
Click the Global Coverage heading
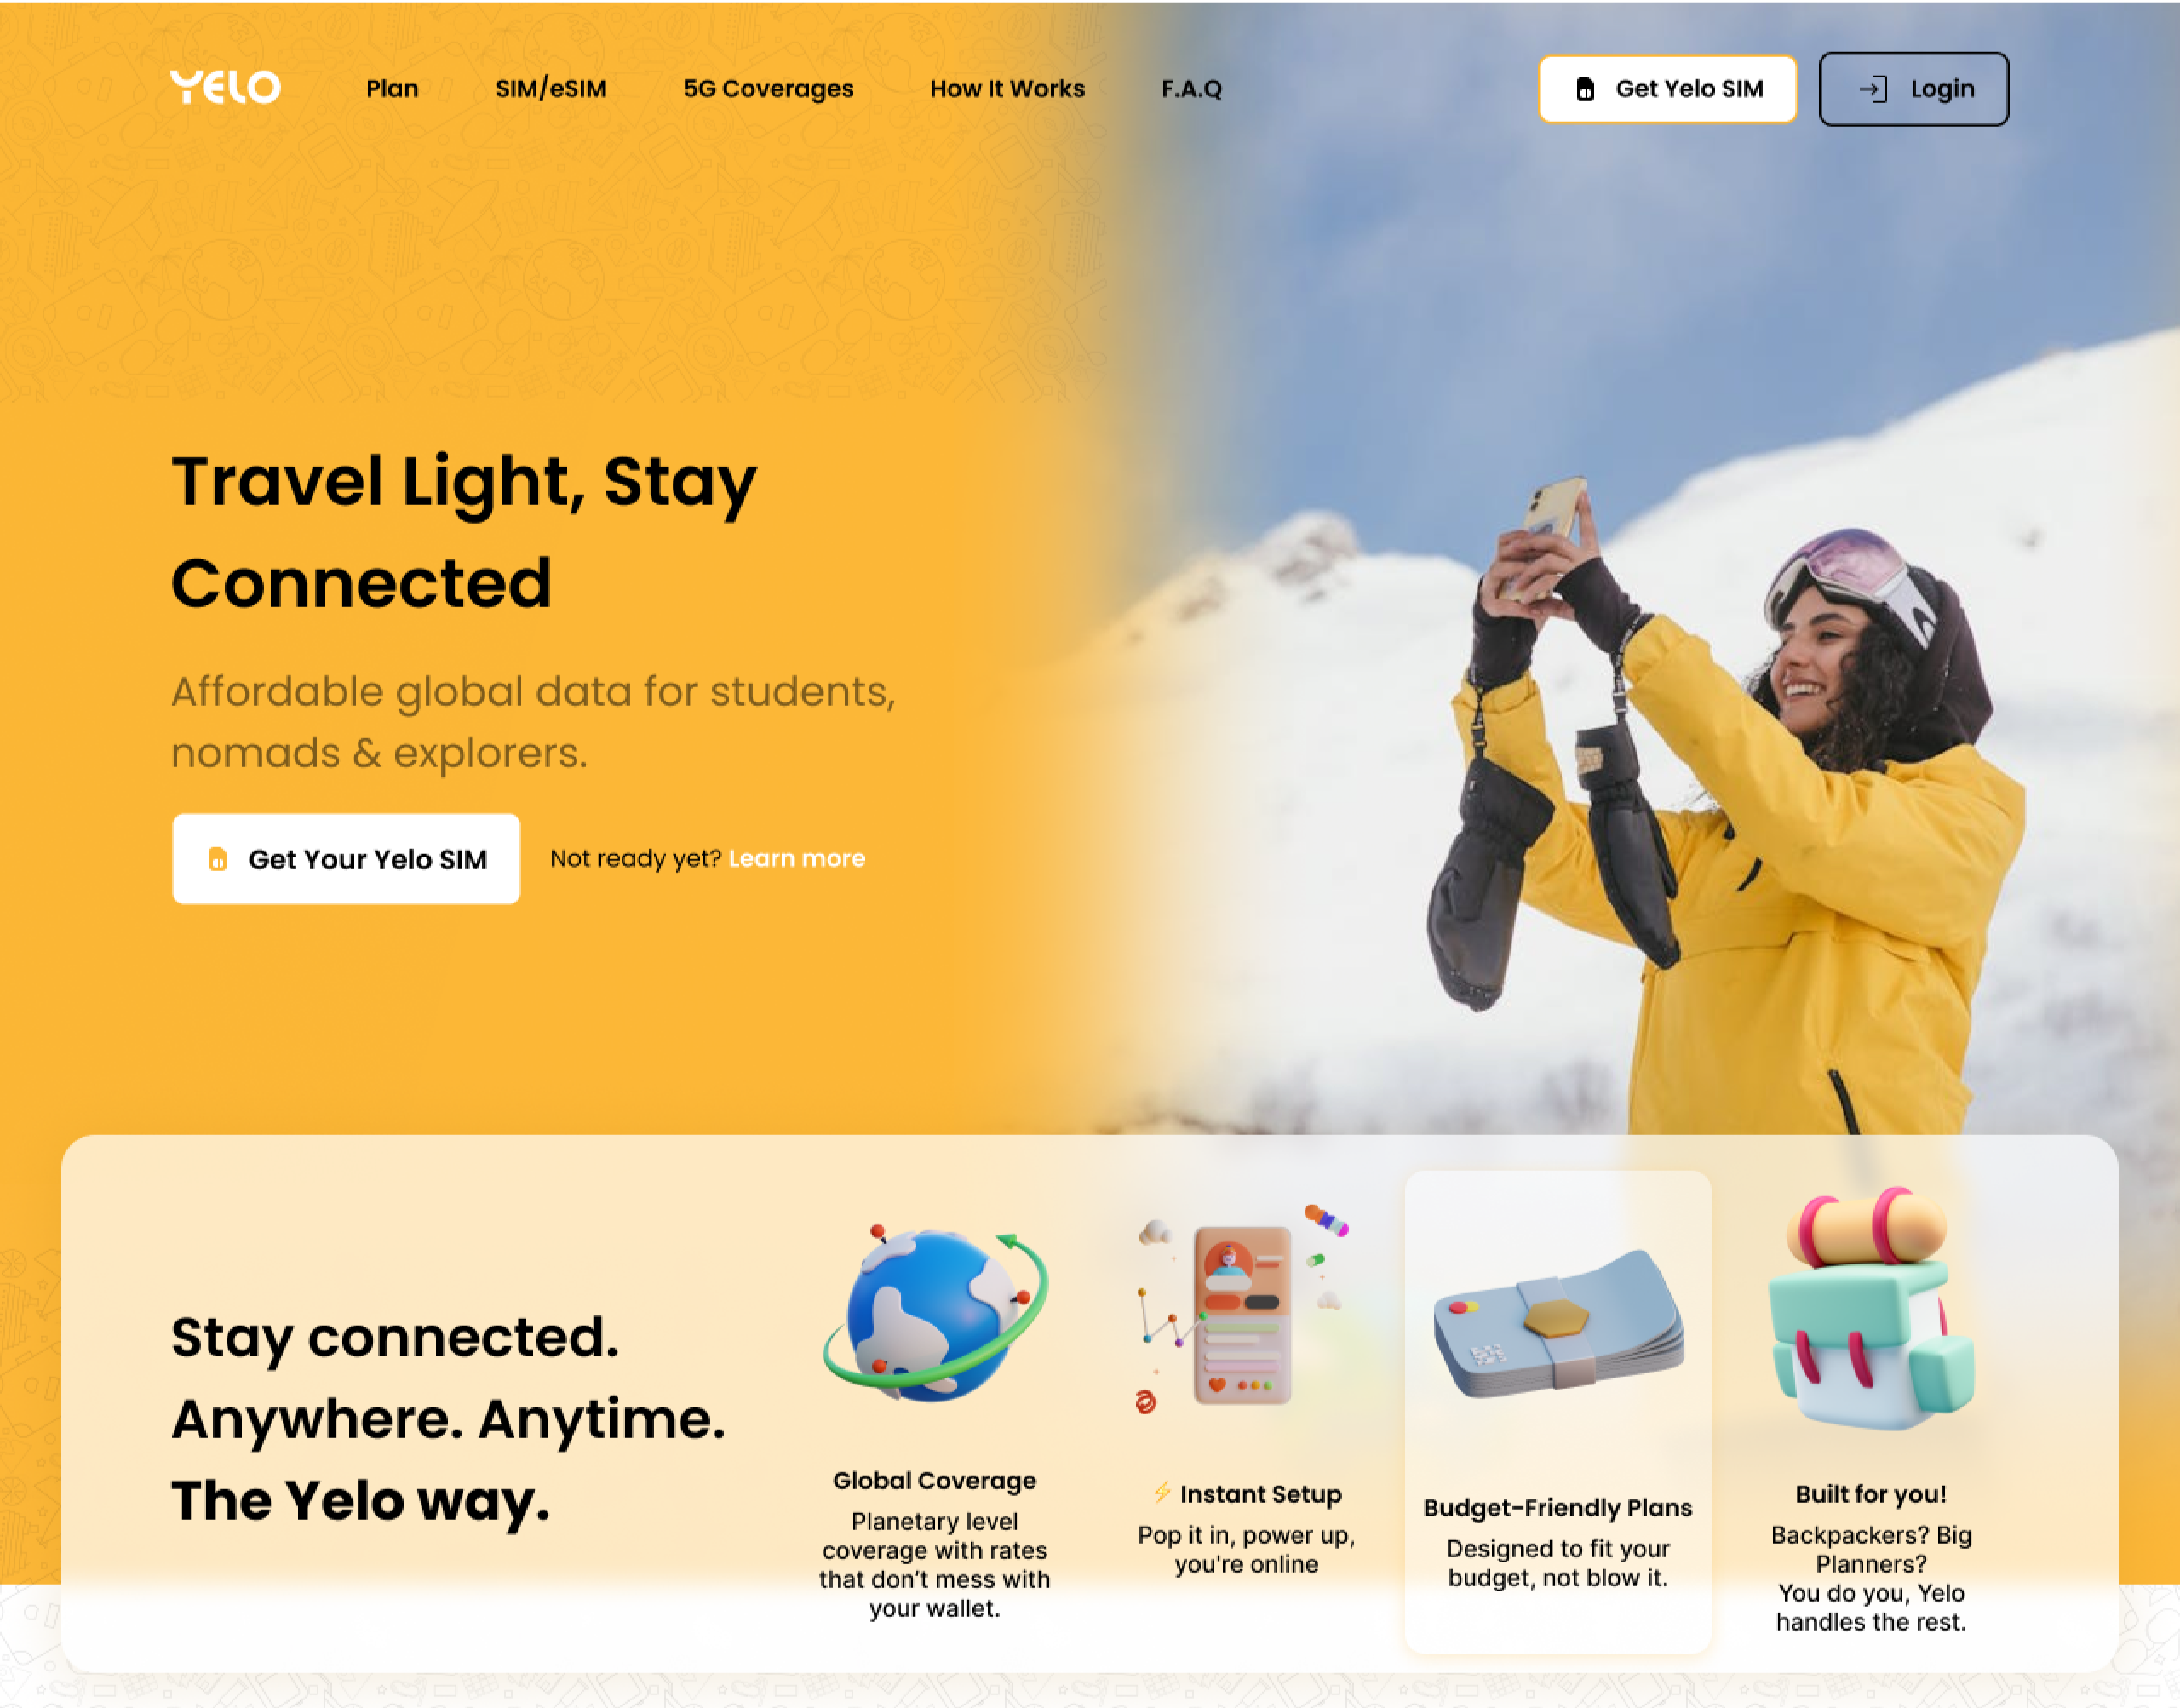[934, 1480]
